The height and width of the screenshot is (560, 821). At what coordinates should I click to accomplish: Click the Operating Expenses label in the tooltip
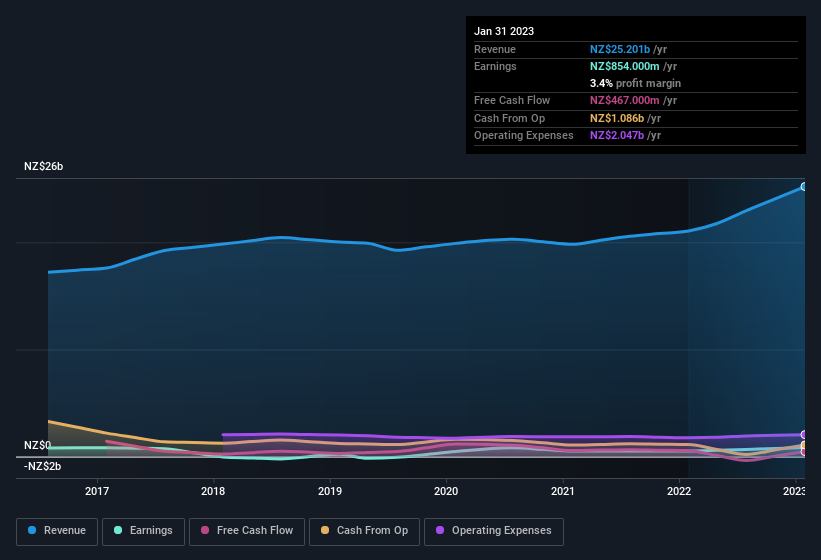524,136
